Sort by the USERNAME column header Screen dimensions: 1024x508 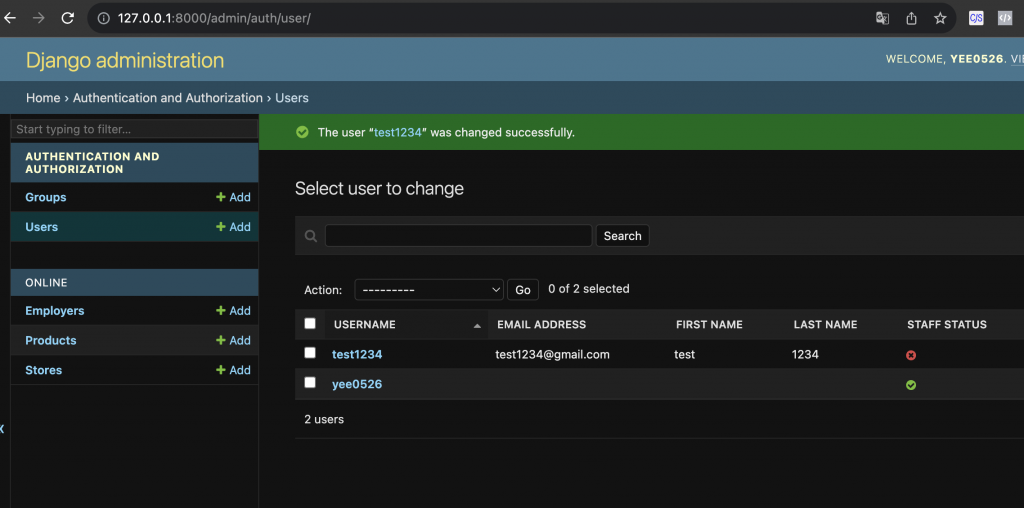tap(364, 325)
